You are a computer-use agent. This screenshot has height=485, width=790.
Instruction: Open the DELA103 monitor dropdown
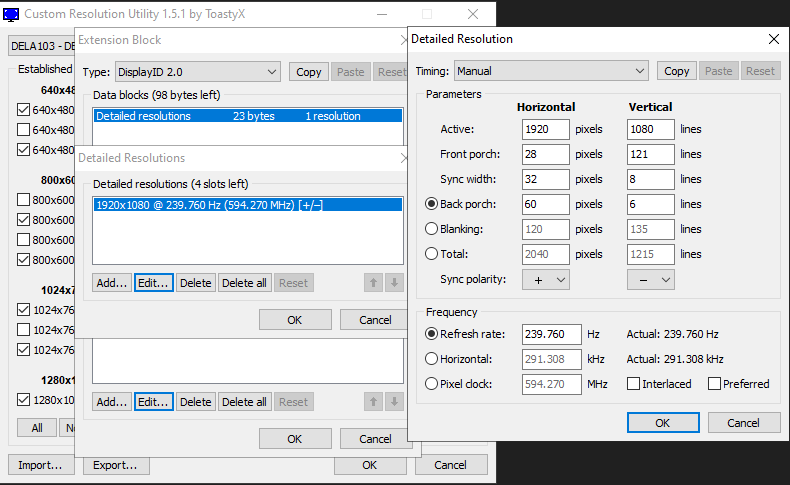pyautogui.click(x=42, y=46)
